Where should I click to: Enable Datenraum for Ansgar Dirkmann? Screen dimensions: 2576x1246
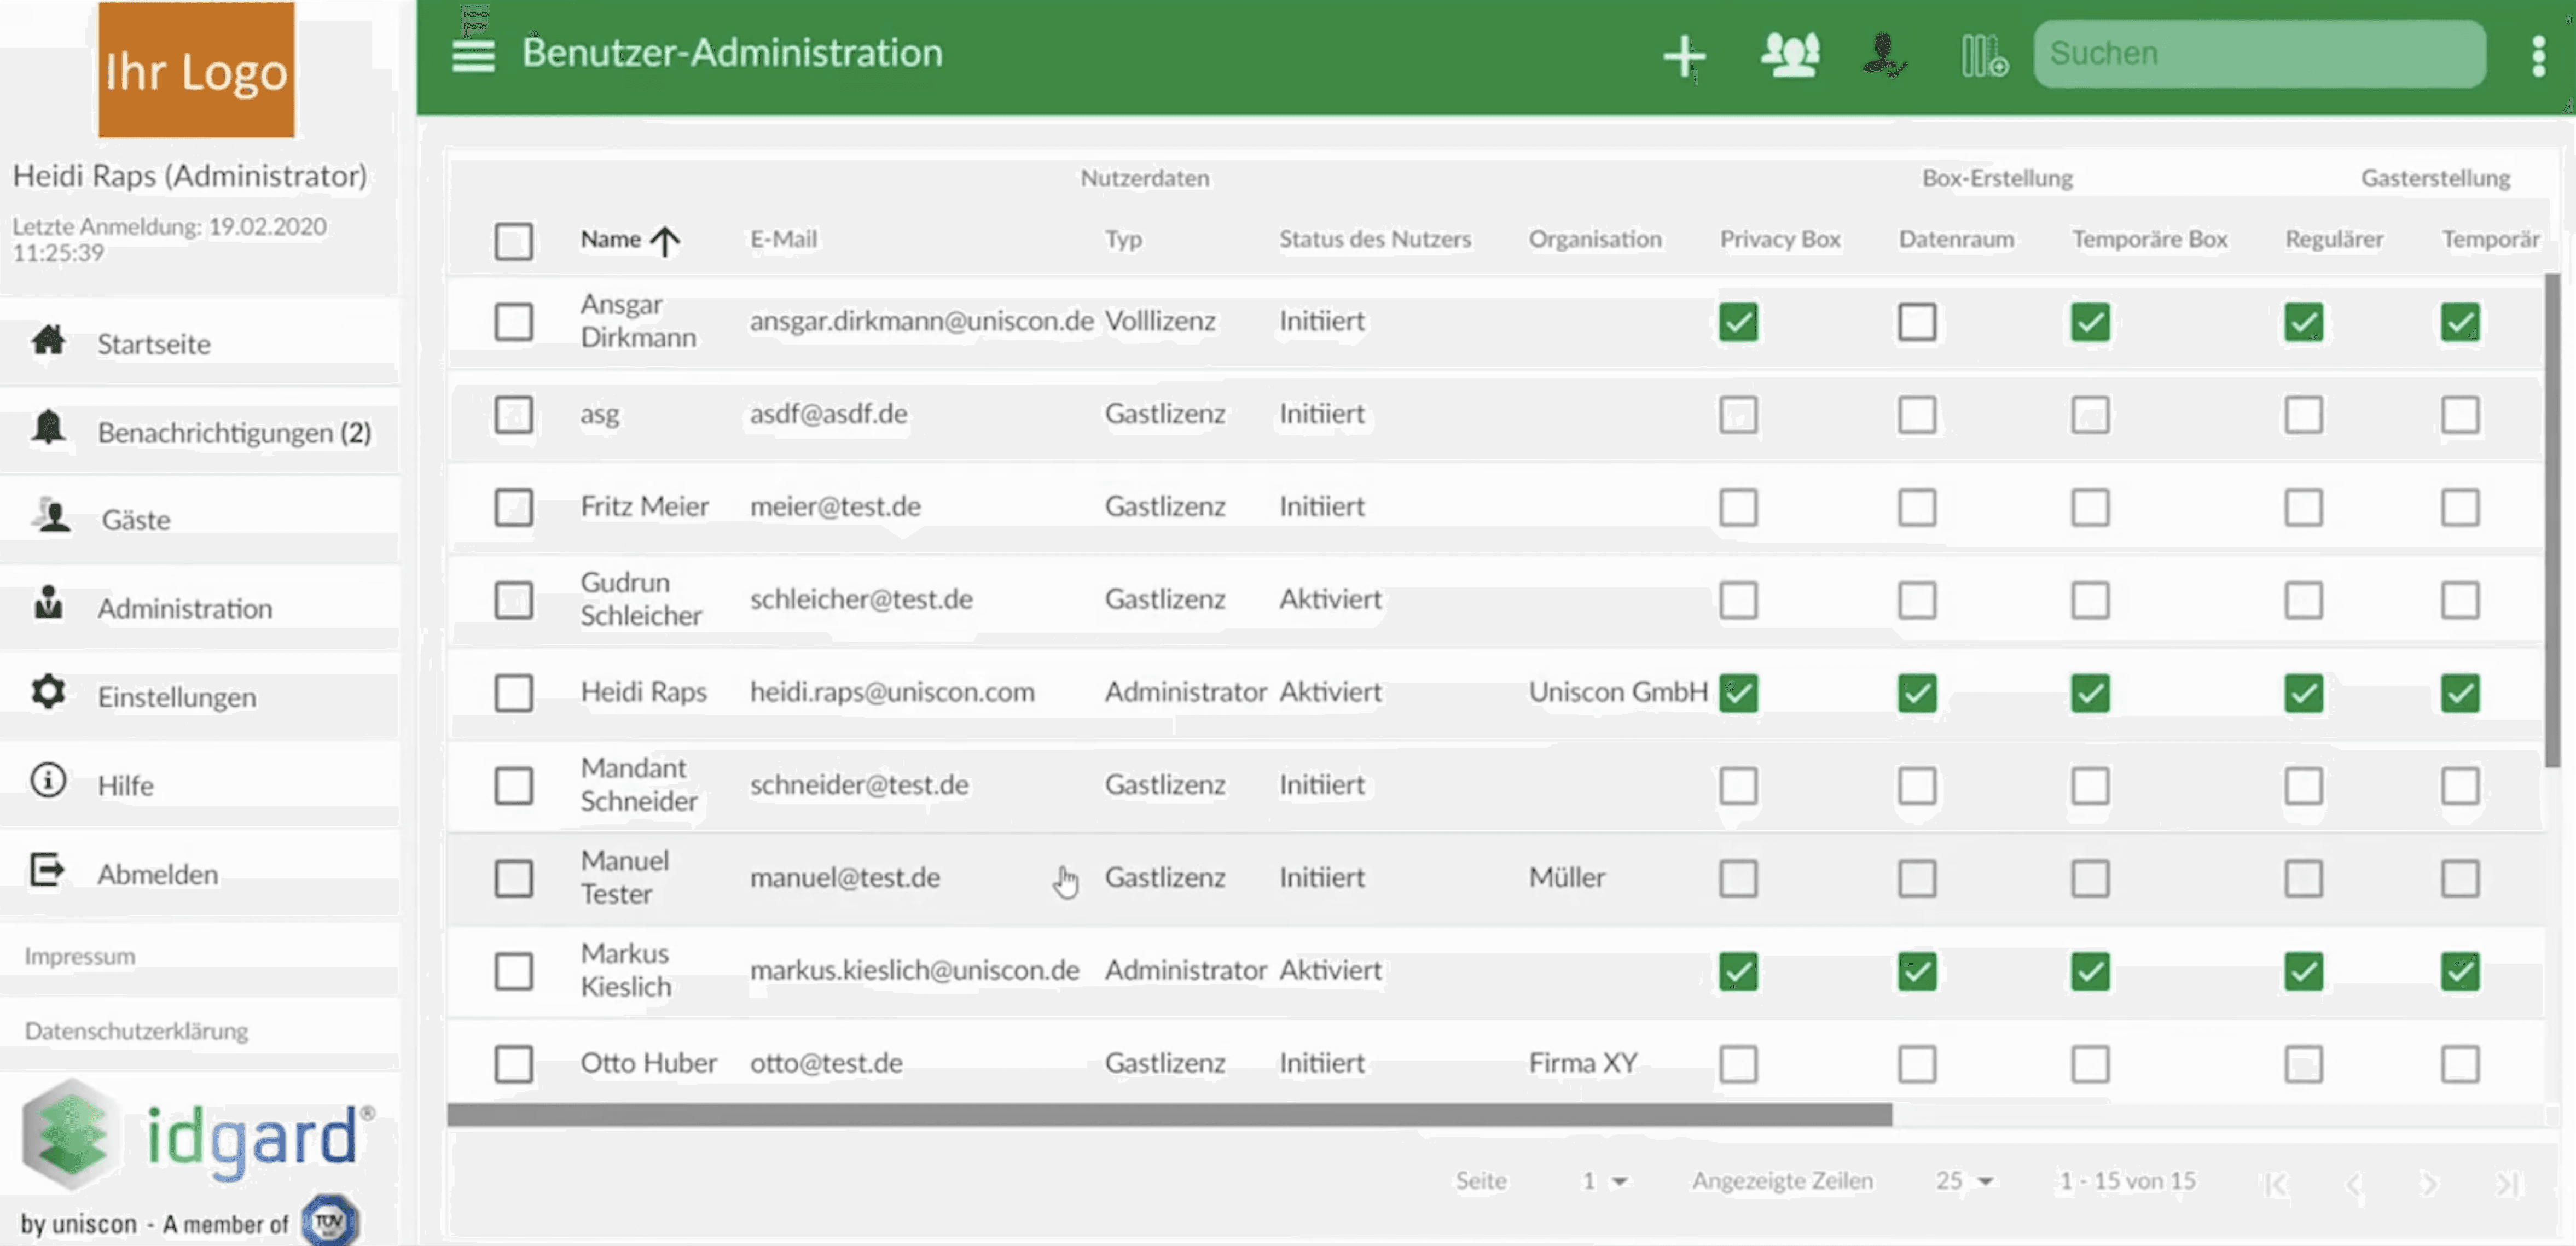point(1916,322)
